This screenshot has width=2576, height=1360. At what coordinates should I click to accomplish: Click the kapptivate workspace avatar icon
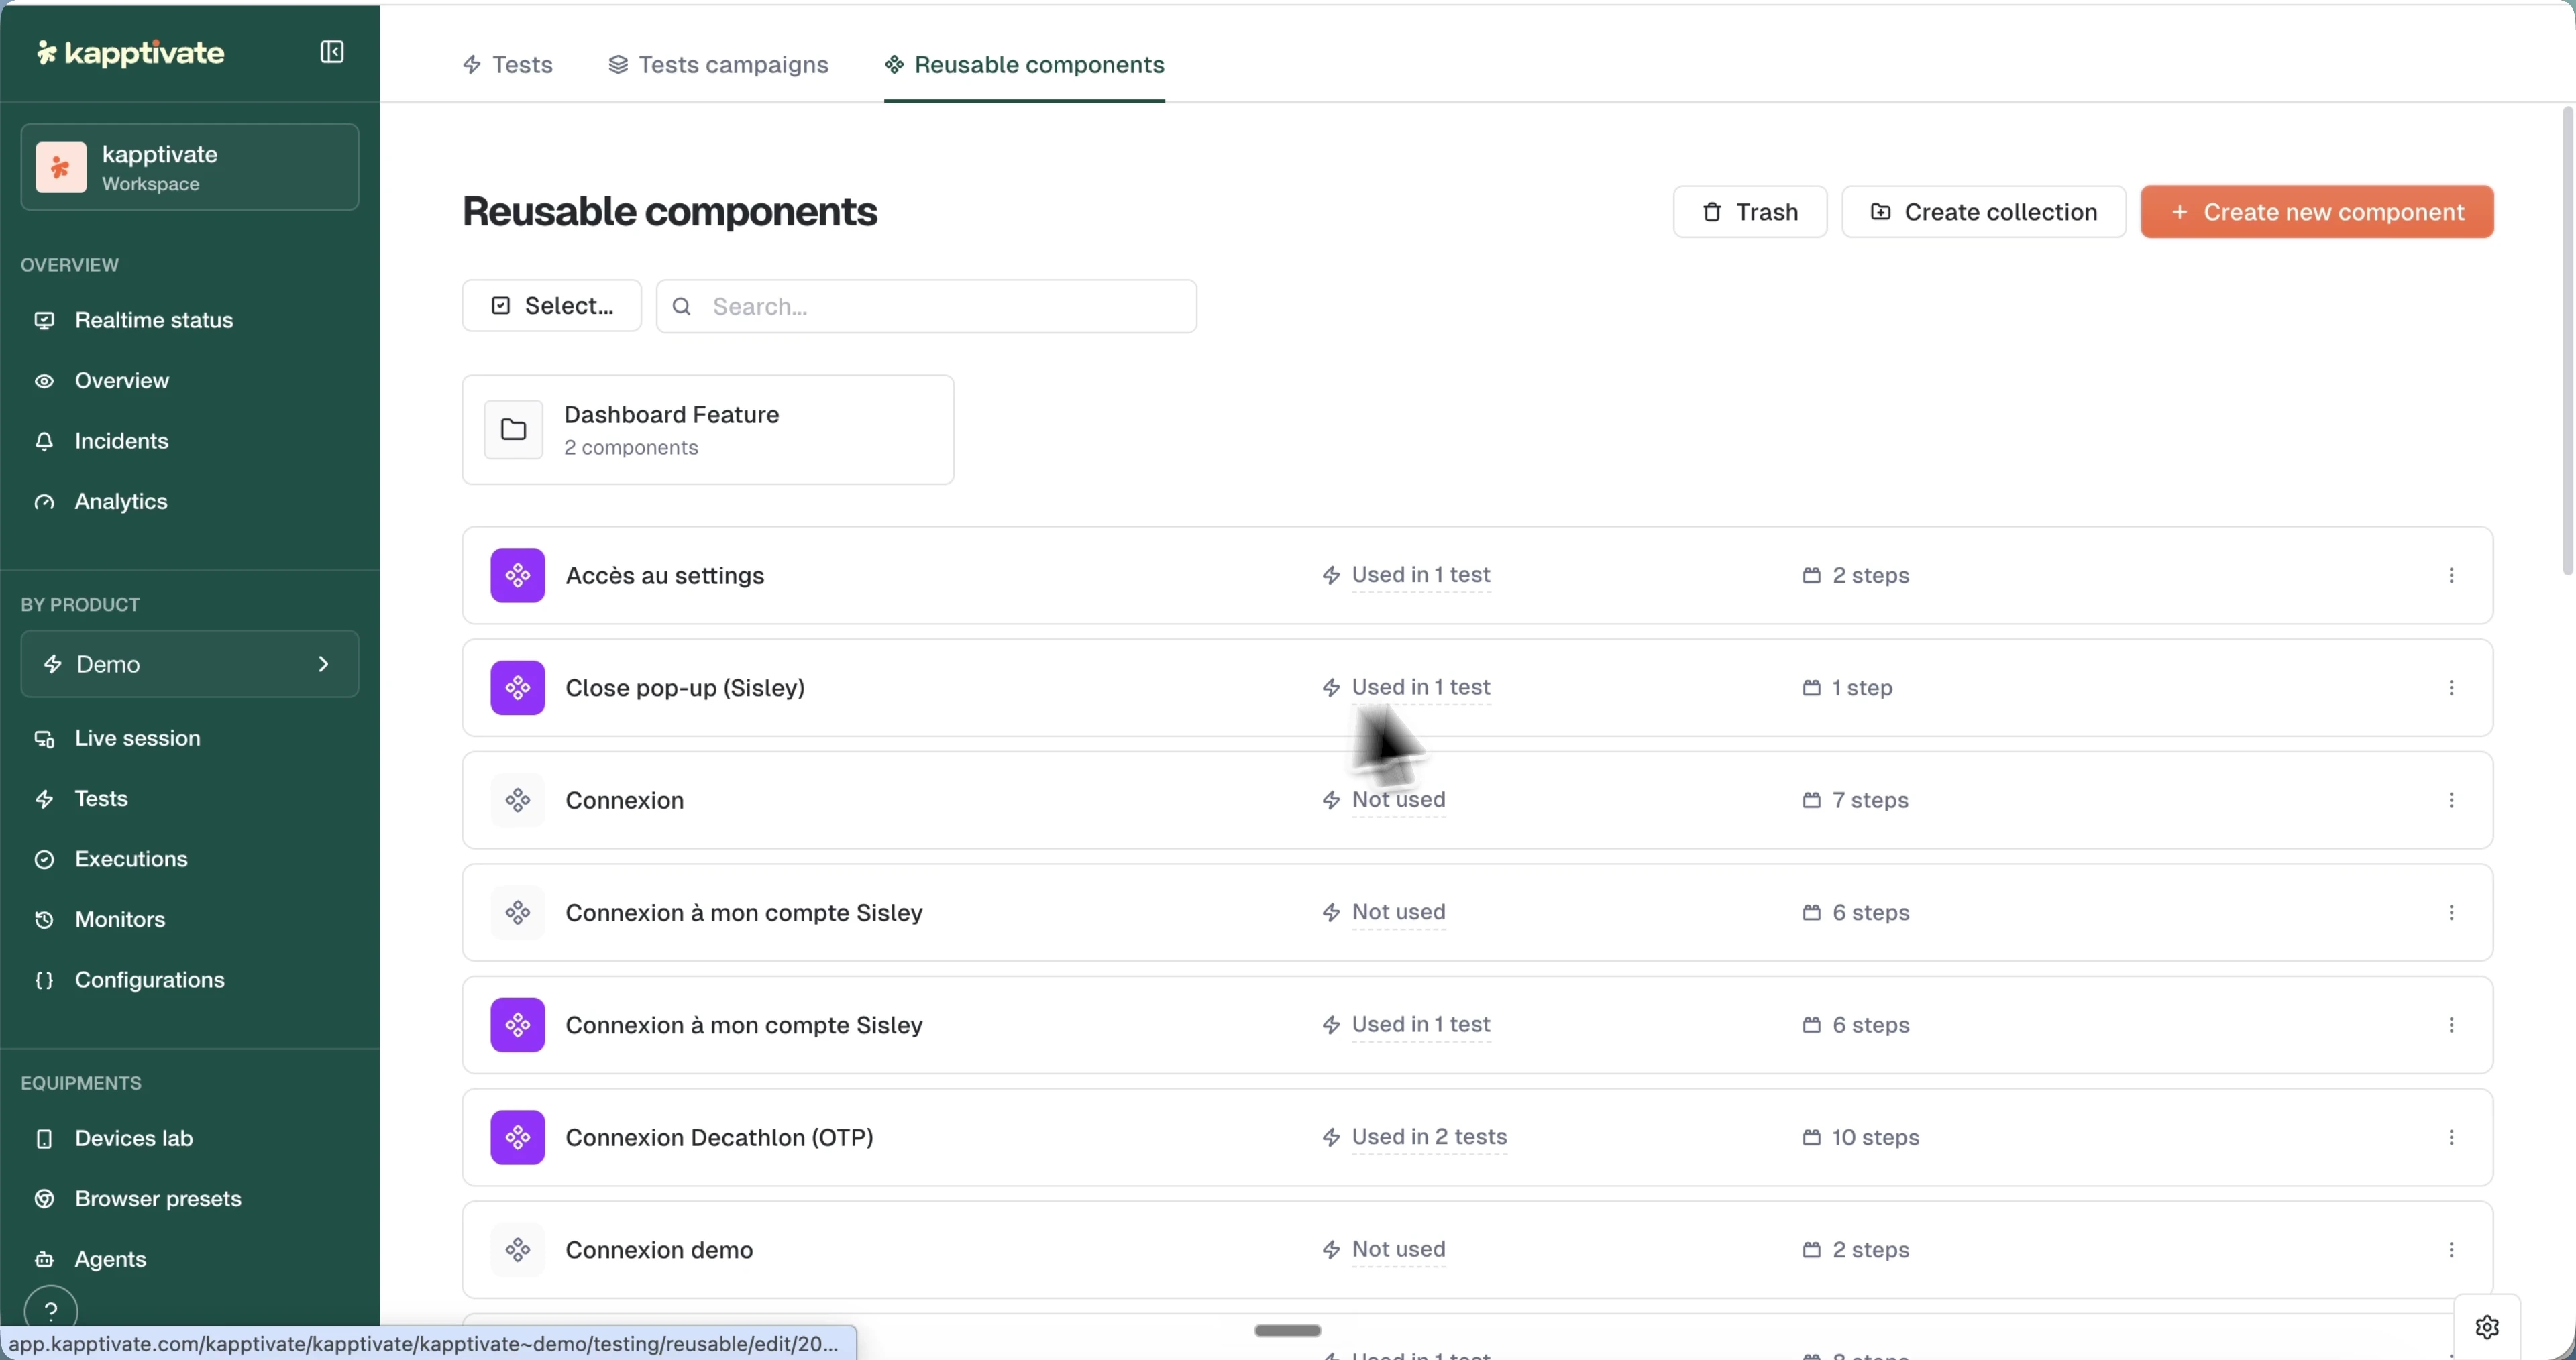pyautogui.click(x=61, y=167)
